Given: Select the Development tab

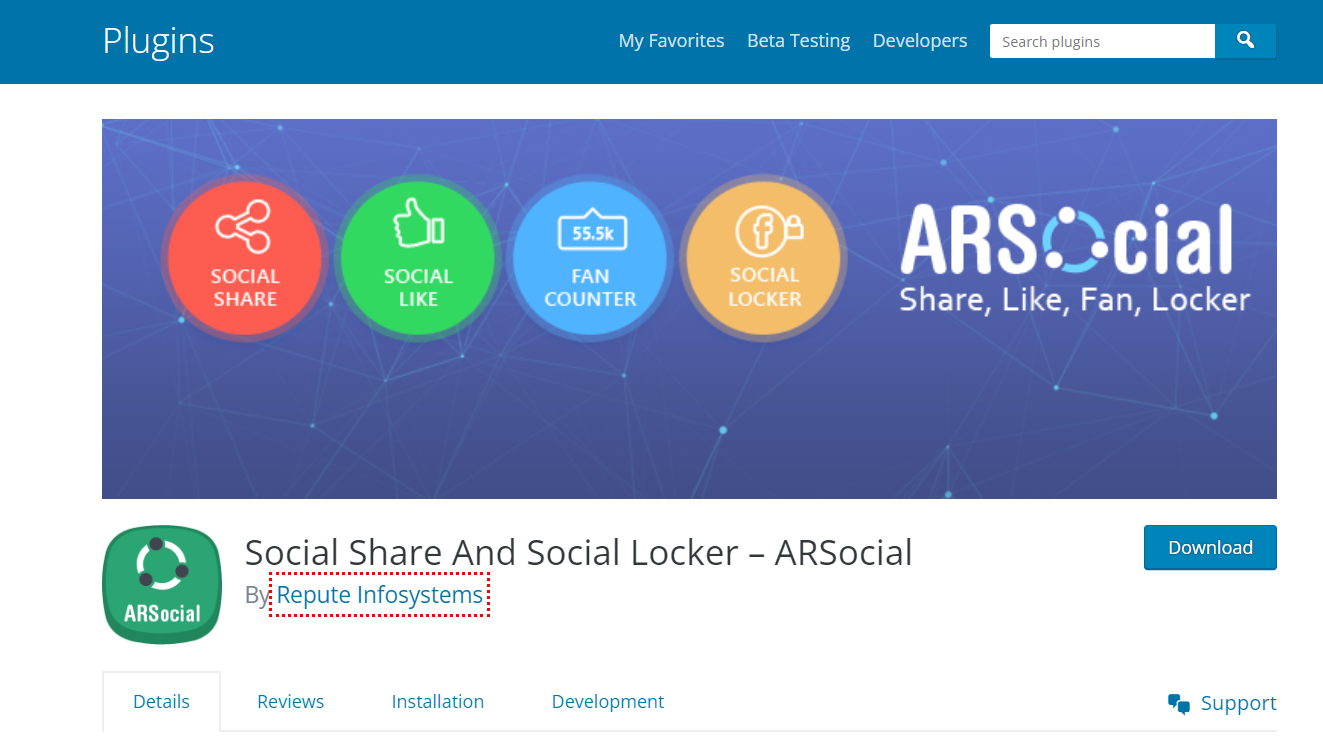Looking at the screenshot, I should tap(607, 701).
